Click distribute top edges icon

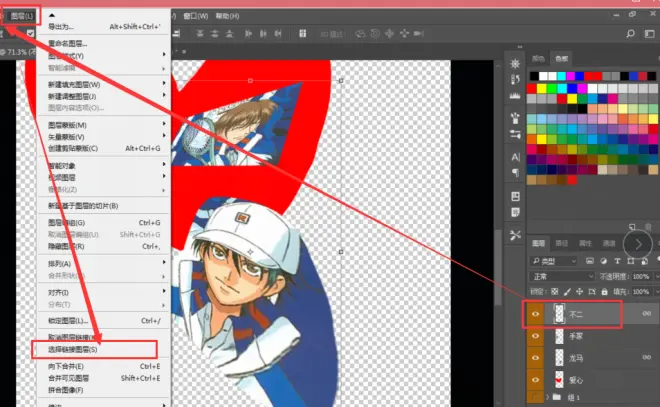coord(200,34)
